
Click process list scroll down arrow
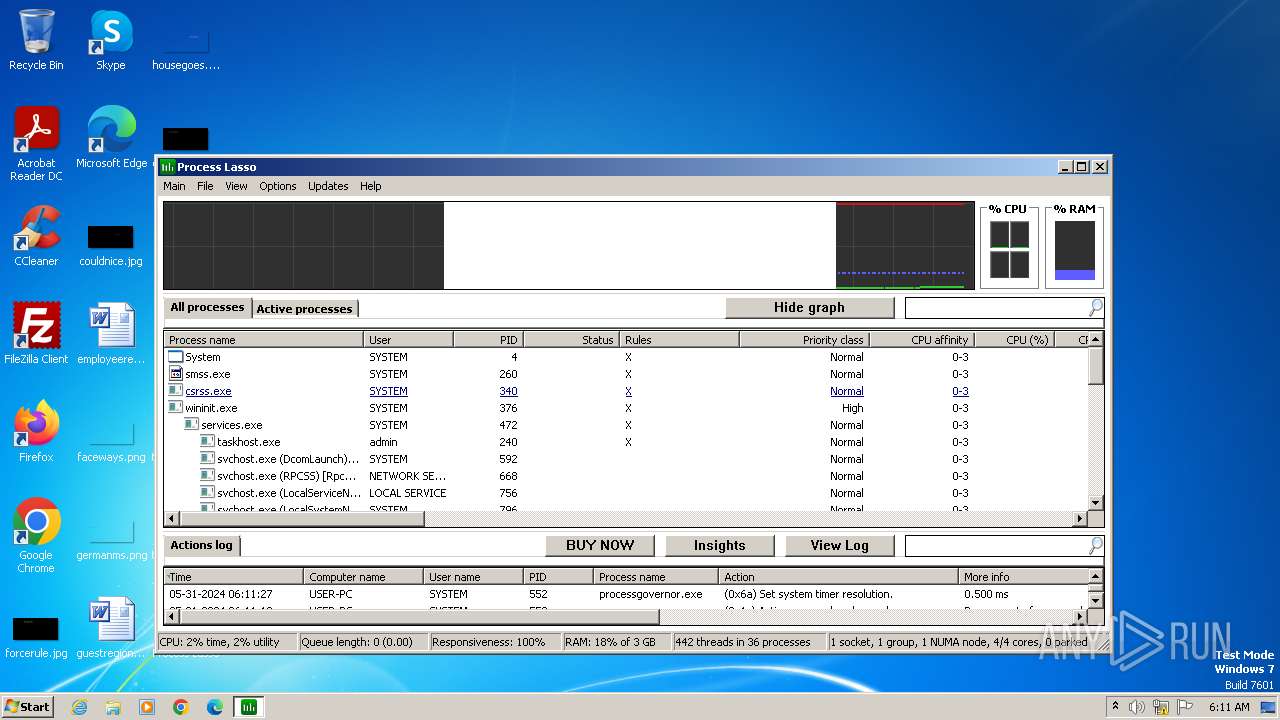point(1096,503)
